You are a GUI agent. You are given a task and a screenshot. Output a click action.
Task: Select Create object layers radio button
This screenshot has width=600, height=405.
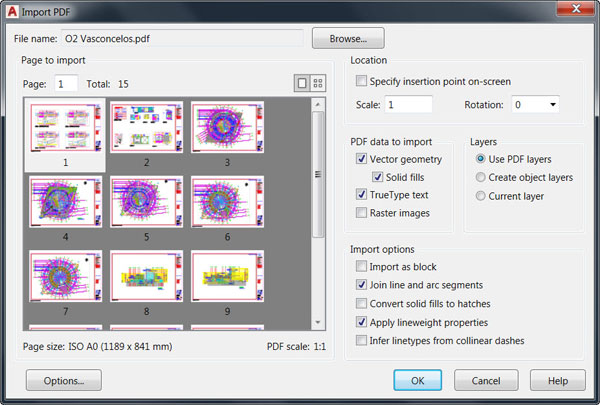tap(481, 177)
